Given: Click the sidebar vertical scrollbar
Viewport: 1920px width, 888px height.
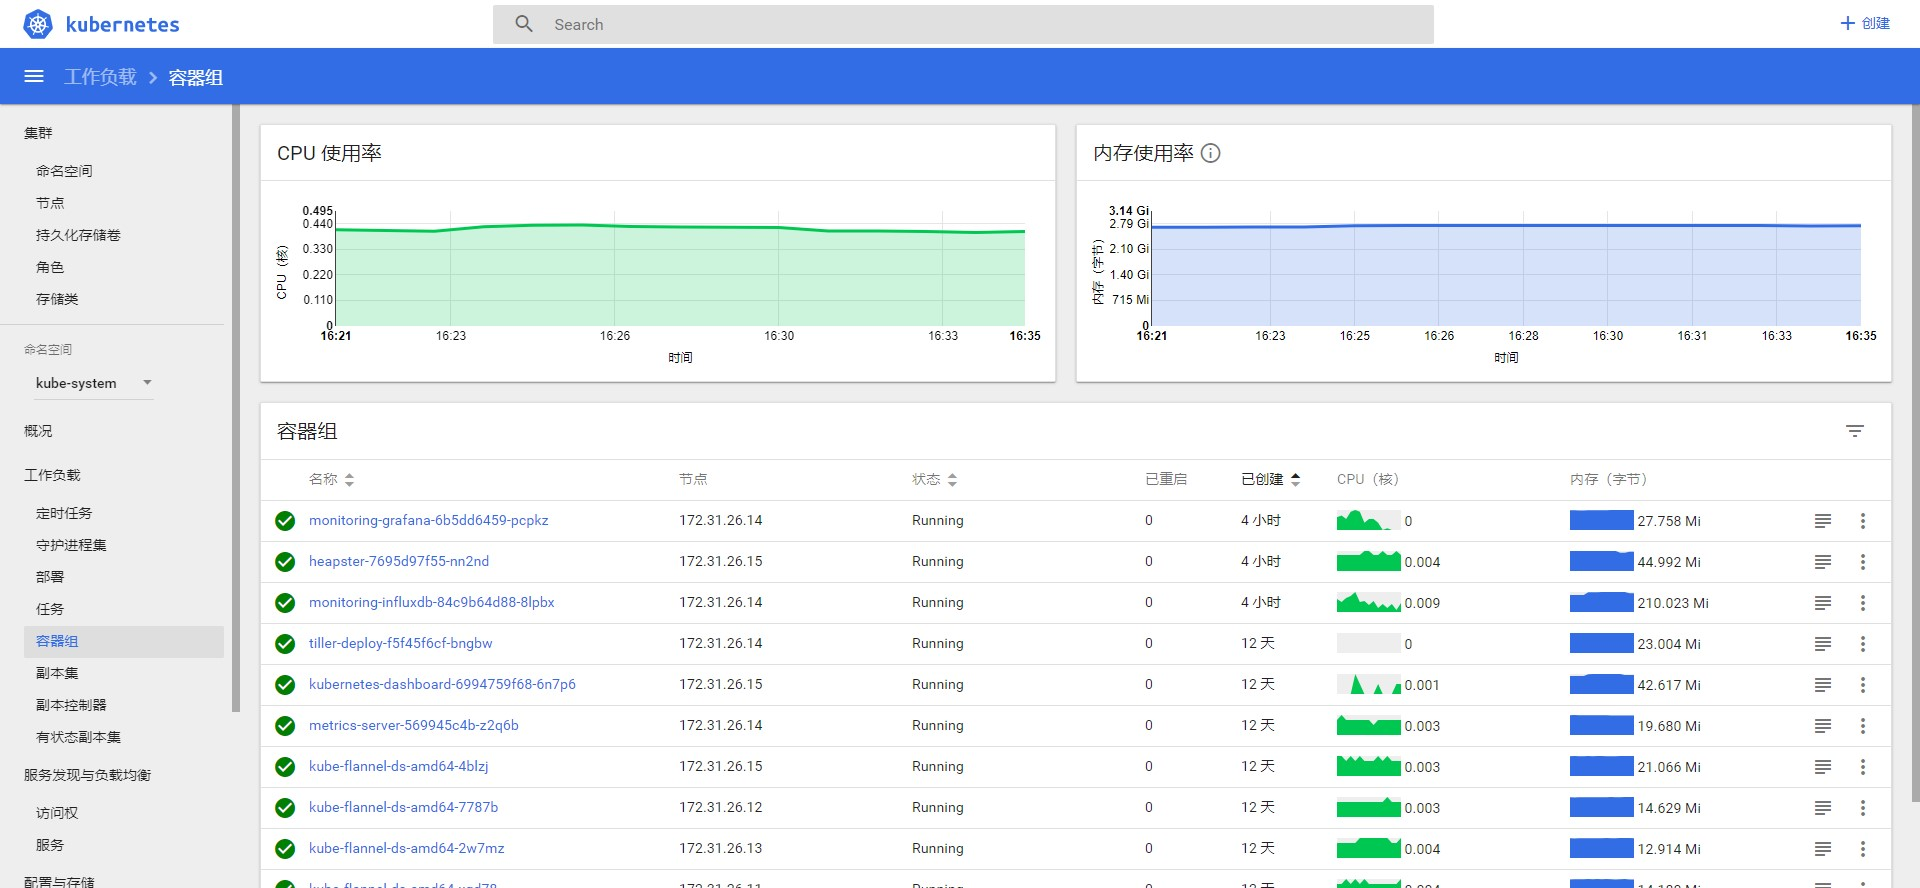Looking at the screenshot, I should point(236,408).
